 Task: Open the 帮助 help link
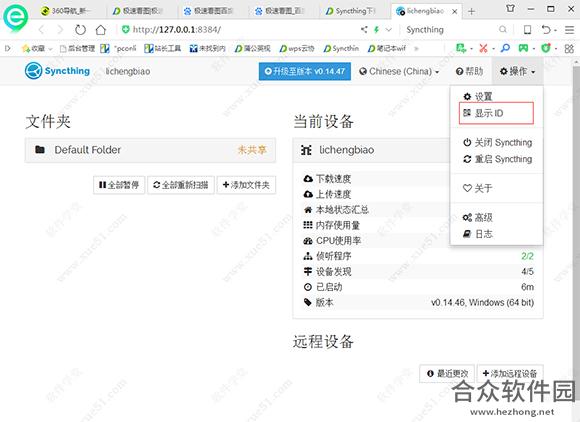[469, 71]
